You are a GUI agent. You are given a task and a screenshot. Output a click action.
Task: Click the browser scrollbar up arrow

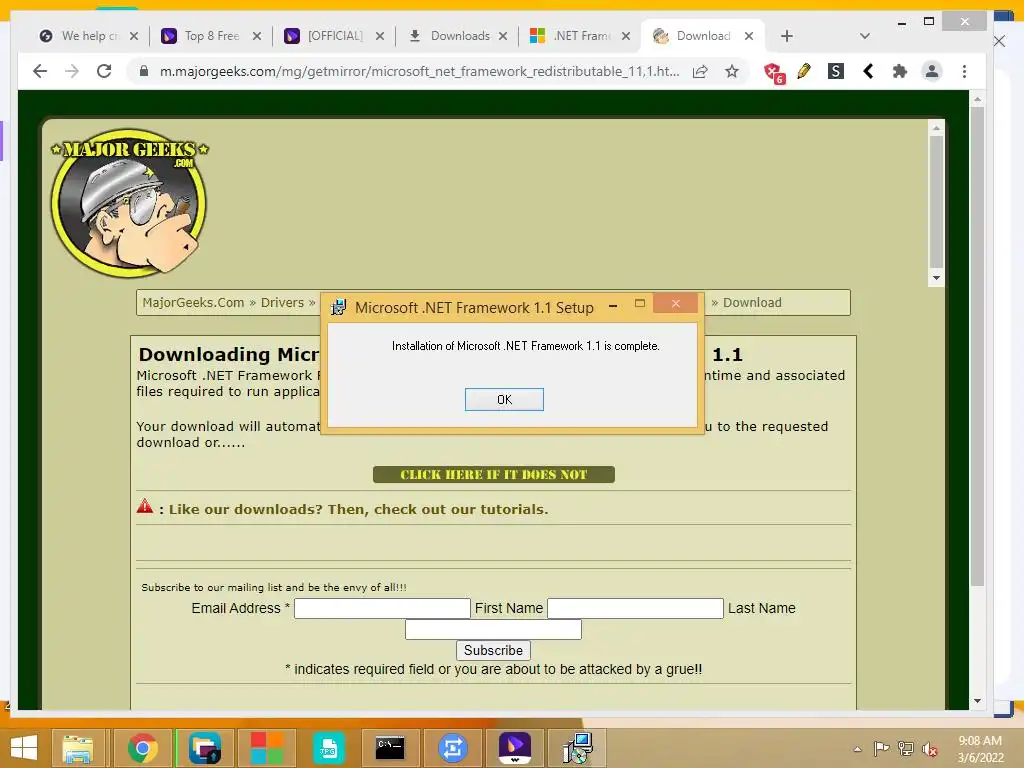coord(977,99)
